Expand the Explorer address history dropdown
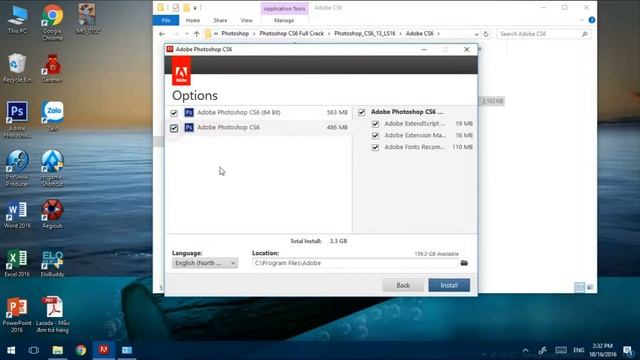This screenshot has width=640, height=360. coord(476,34)
